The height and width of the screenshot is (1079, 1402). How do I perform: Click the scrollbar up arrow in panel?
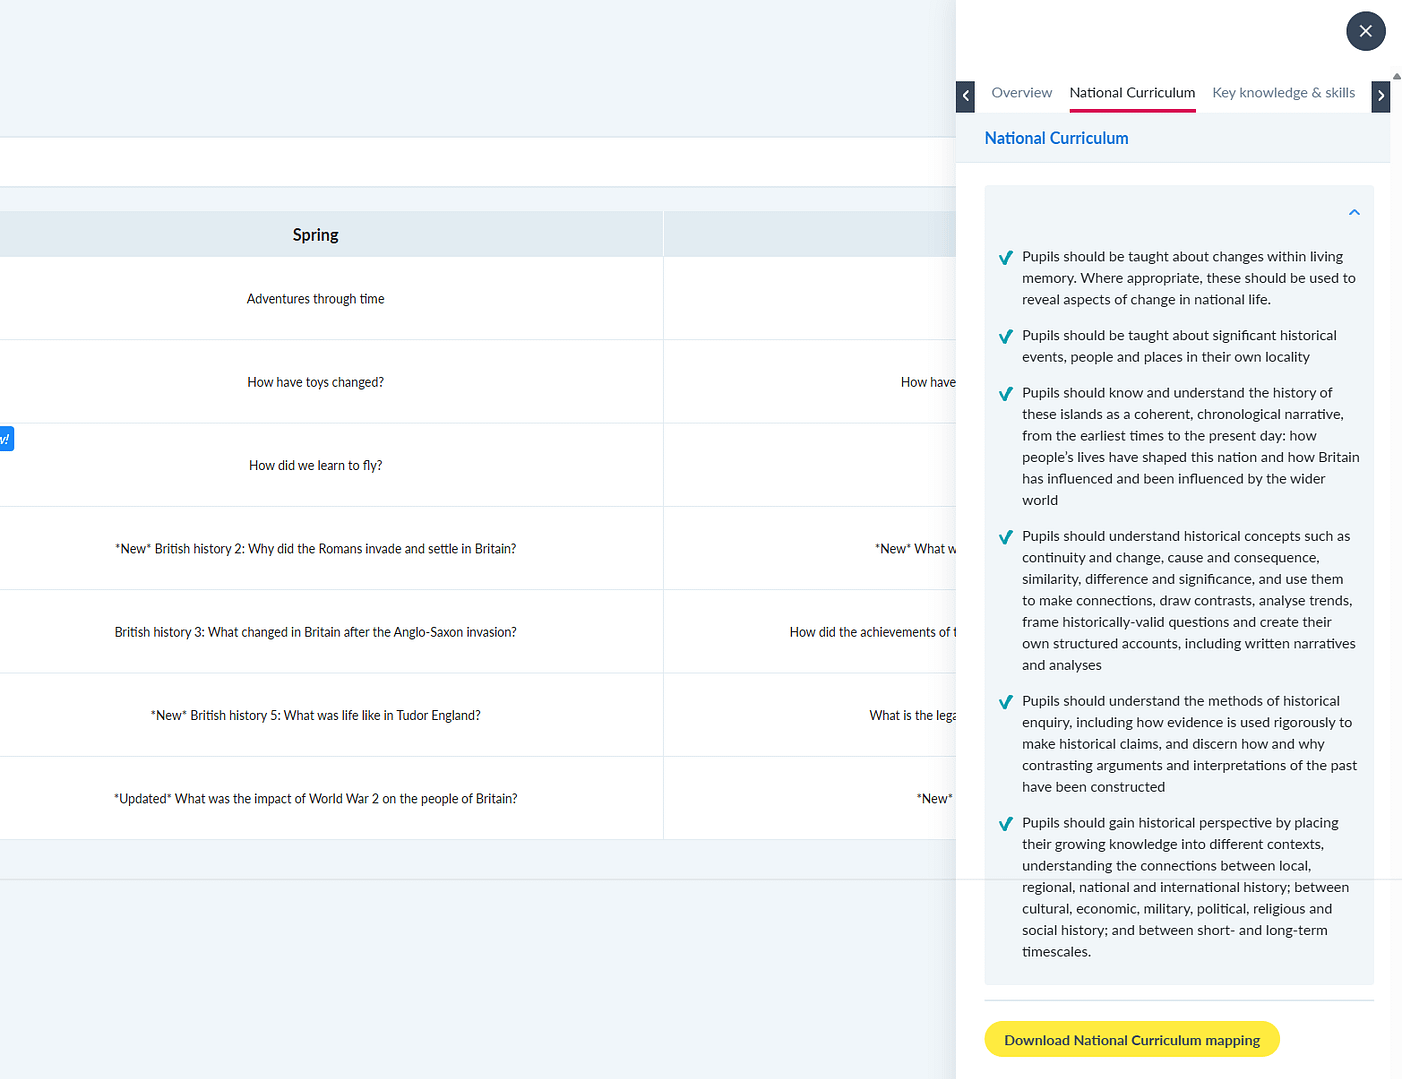click(x=1396, y=76)
